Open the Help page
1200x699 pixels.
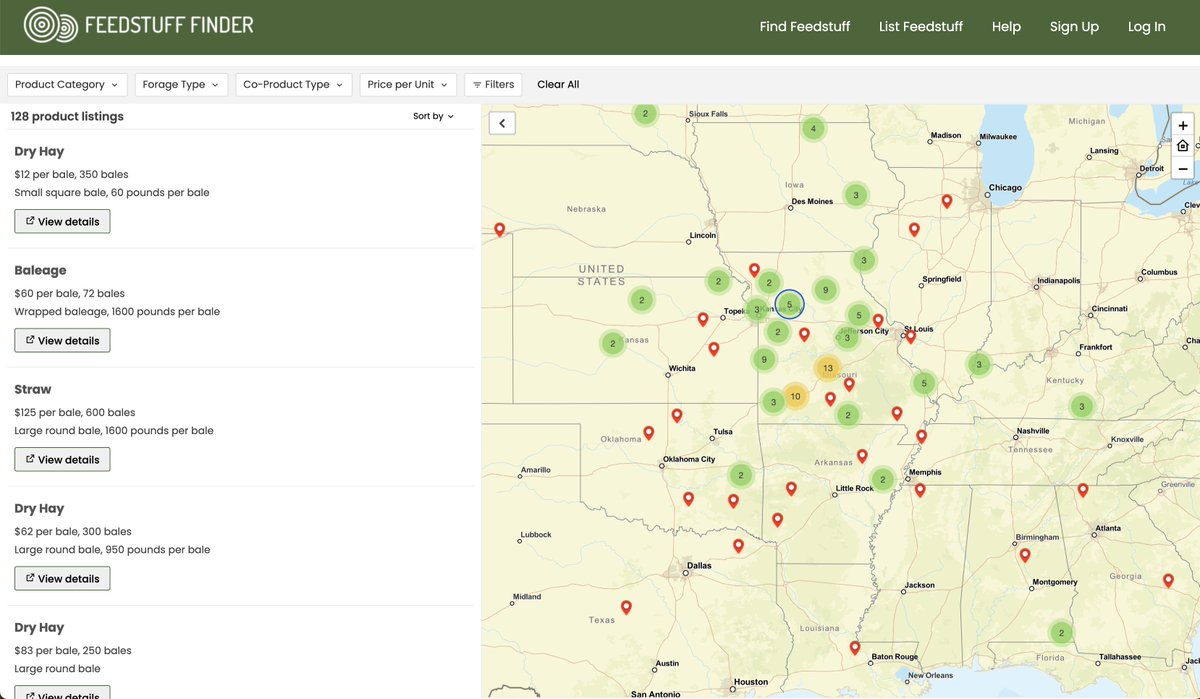click(x=1006, y=27)
